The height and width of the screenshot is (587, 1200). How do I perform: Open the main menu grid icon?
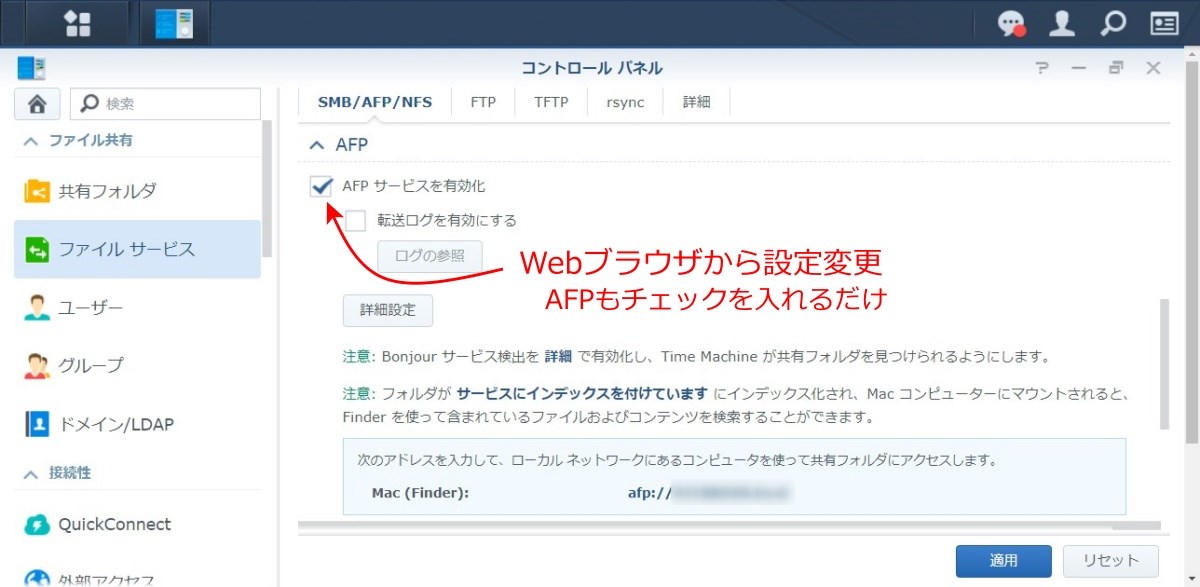pos(78,22)
